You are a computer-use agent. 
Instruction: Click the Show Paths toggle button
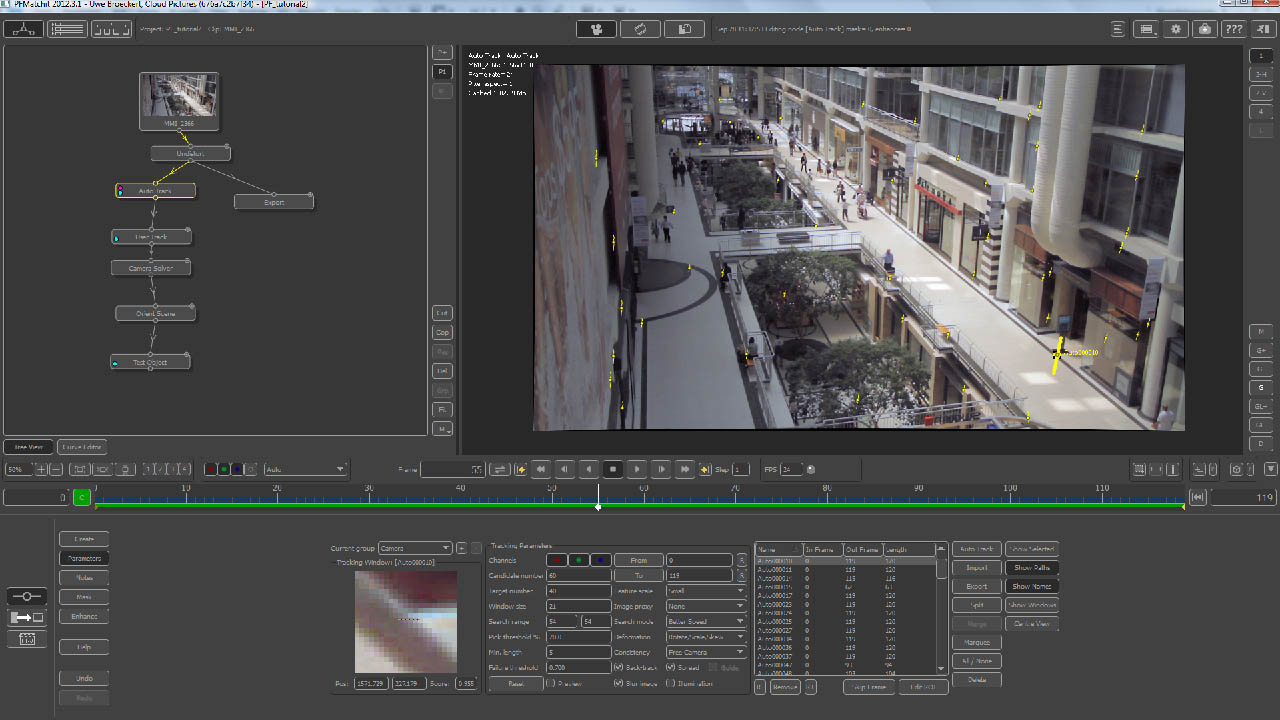pos(1032,568)
